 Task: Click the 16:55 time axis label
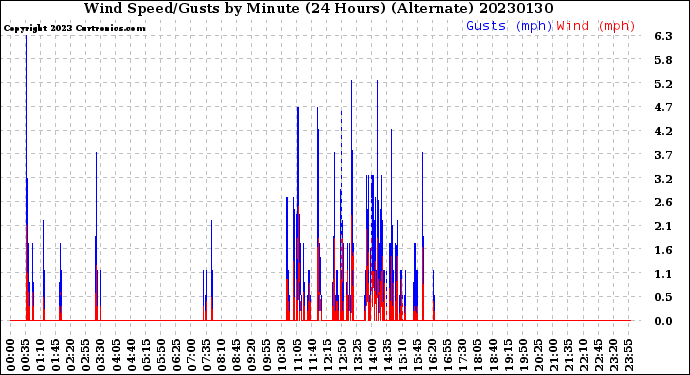click(x=448, y=355)
